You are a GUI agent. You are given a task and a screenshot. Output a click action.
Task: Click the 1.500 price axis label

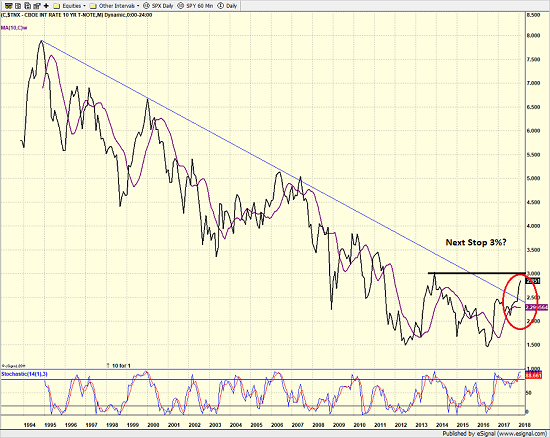pyautogui.click(x=534, y=345)
